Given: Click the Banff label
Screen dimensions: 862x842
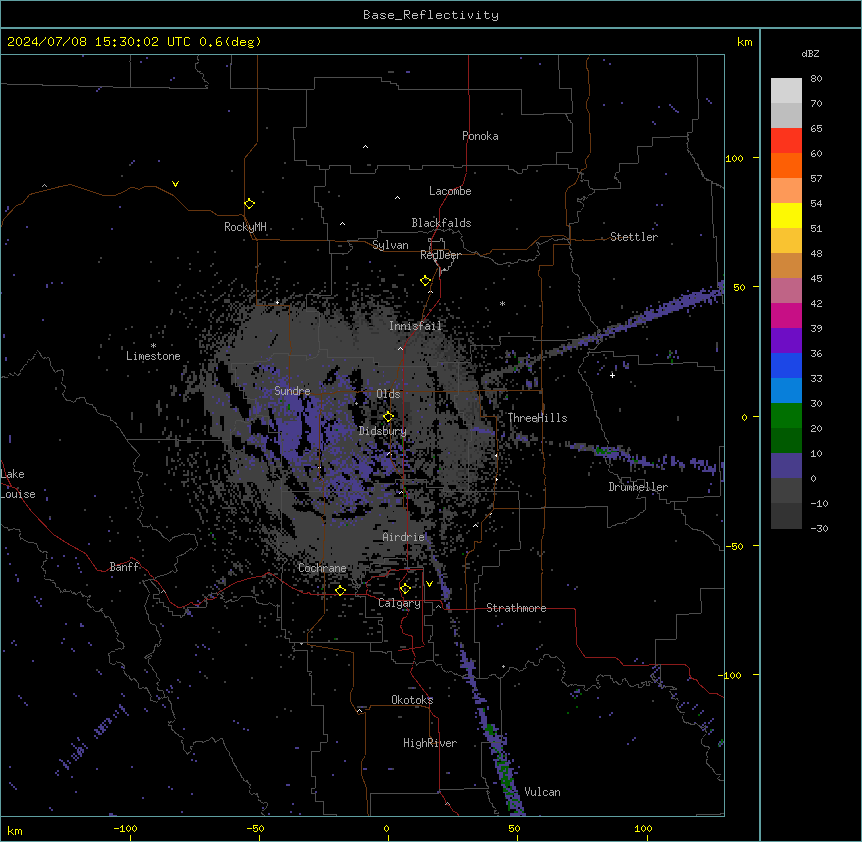Looking at the screenshot, I should coord(124,567).
